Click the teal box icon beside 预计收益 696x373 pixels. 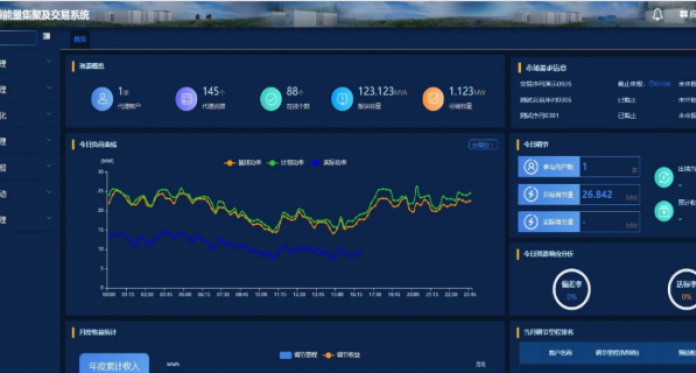[664, 211]
